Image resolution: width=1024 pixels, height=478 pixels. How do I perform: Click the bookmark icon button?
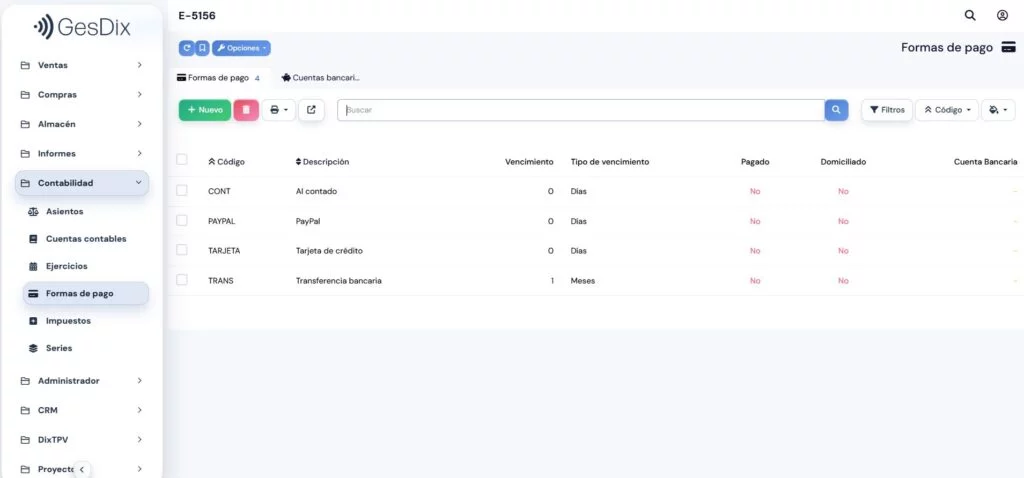[202, 48]
